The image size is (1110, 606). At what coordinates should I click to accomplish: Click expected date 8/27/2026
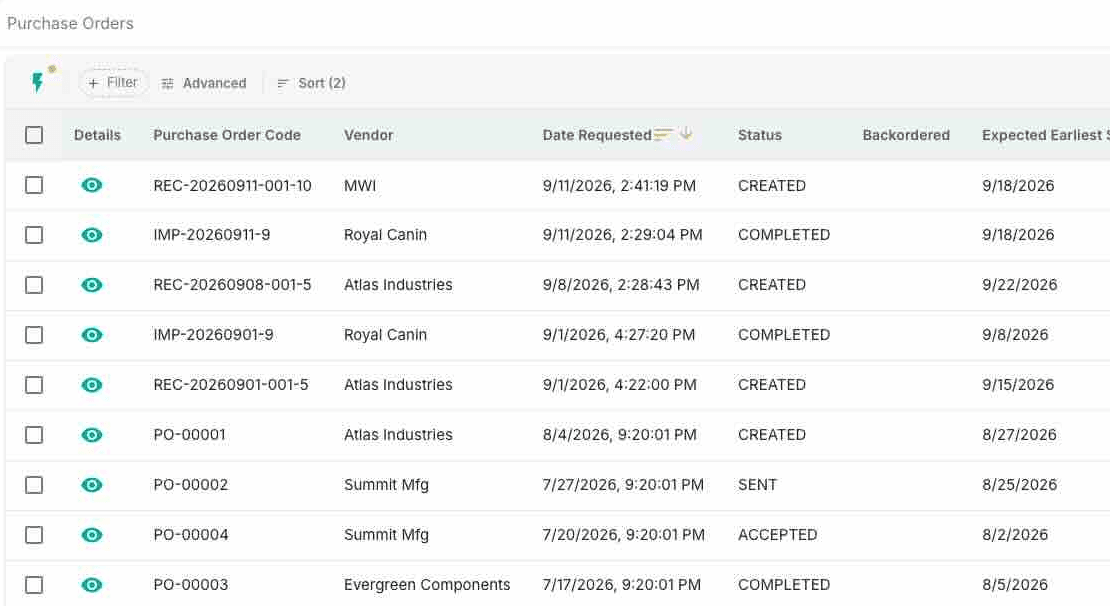click(x=1019, y=435)
